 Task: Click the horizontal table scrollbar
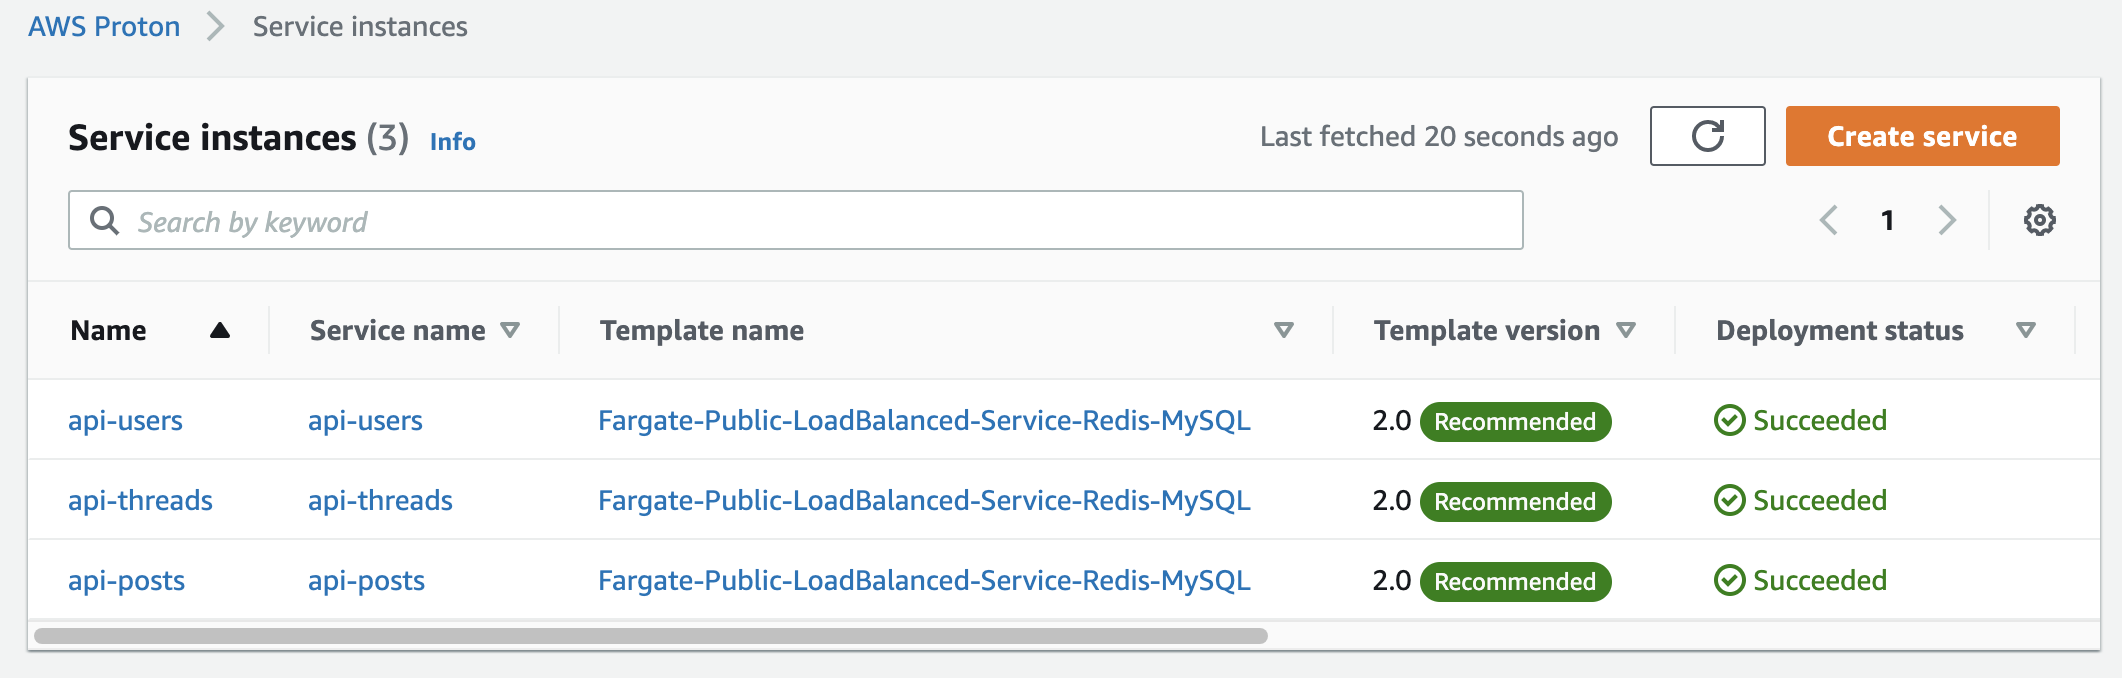651,636
